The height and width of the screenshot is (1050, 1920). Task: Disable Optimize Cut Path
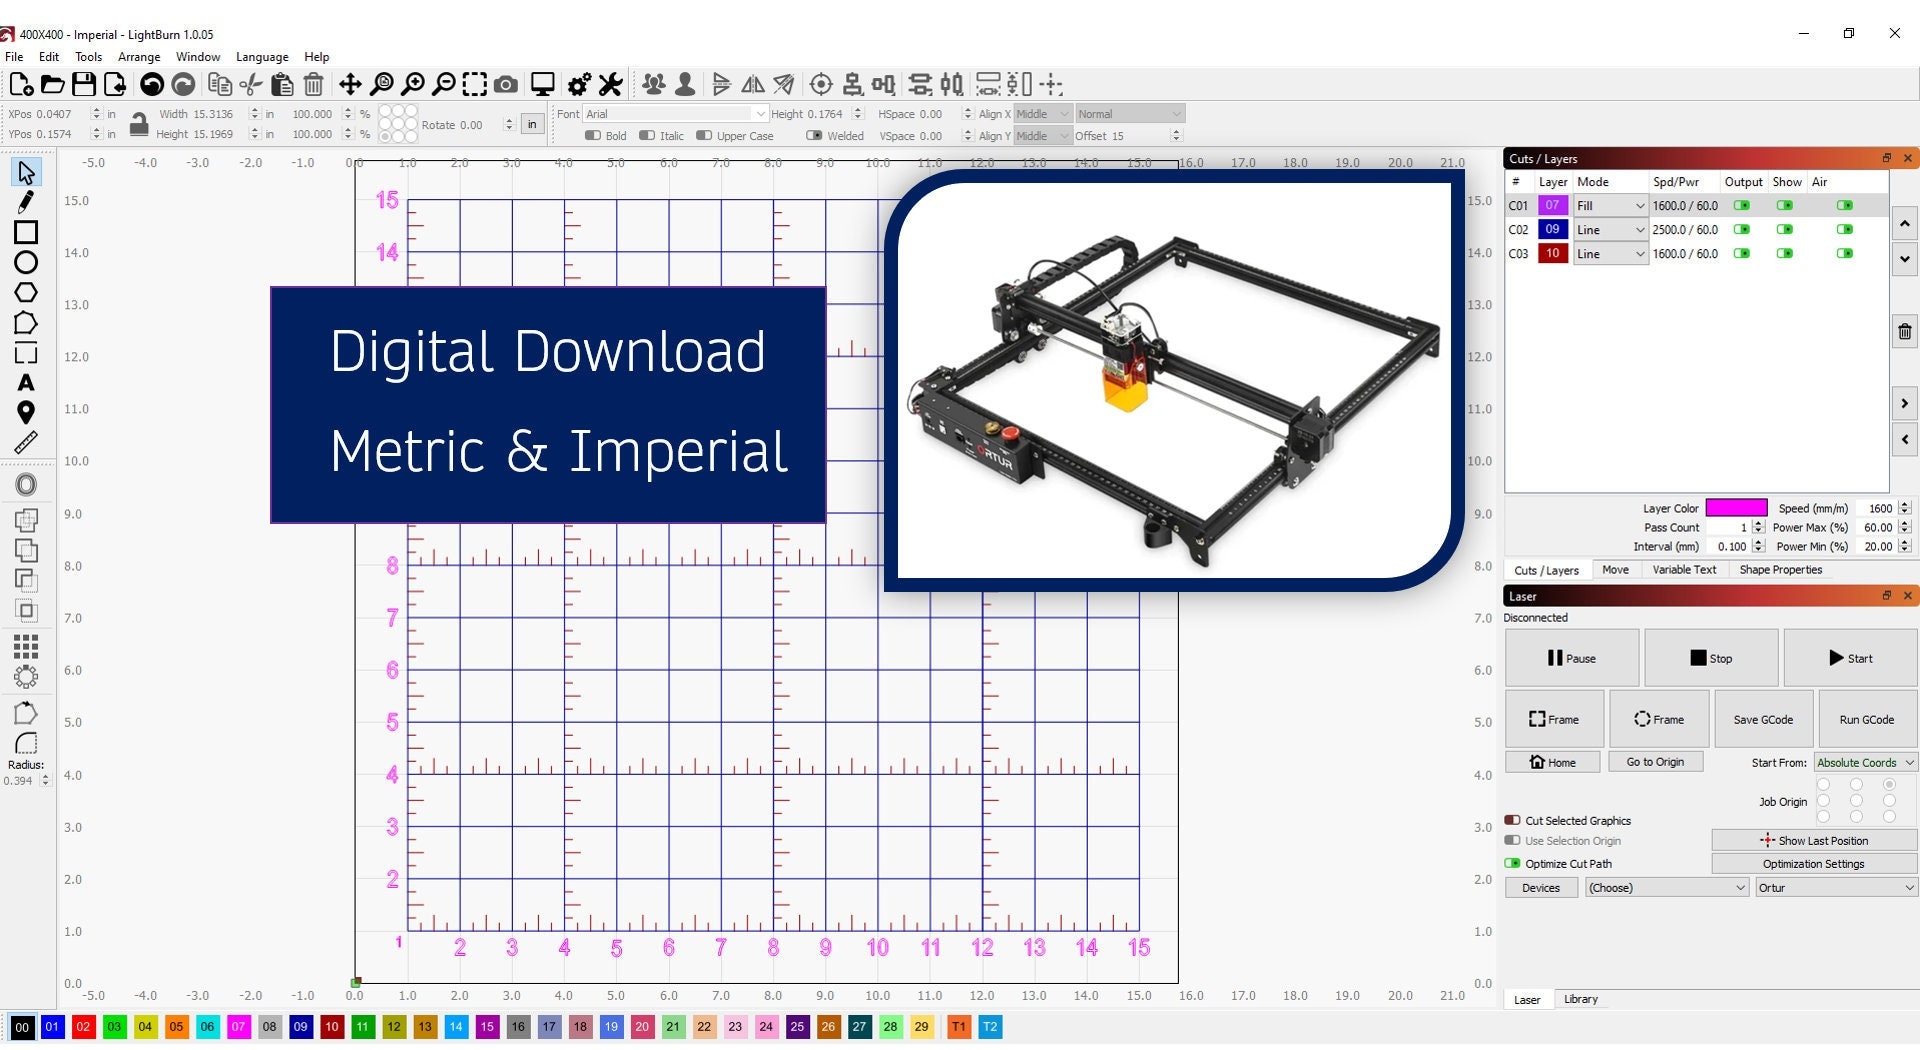(x=1510, y=863)
